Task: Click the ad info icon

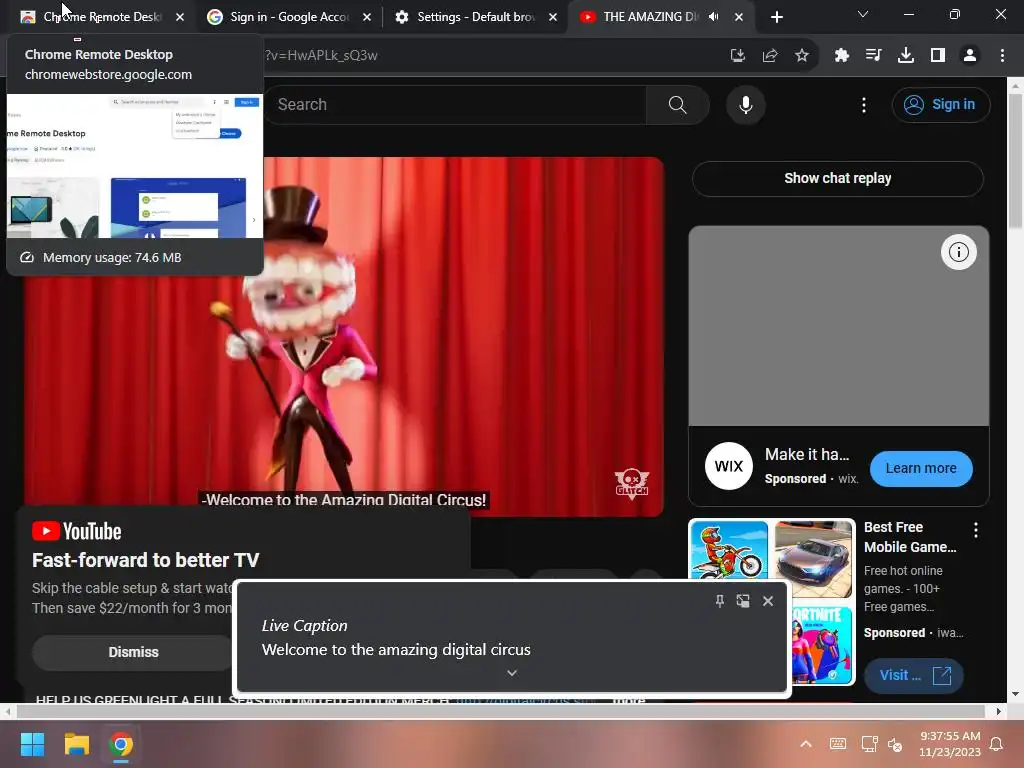Action: 958,252
